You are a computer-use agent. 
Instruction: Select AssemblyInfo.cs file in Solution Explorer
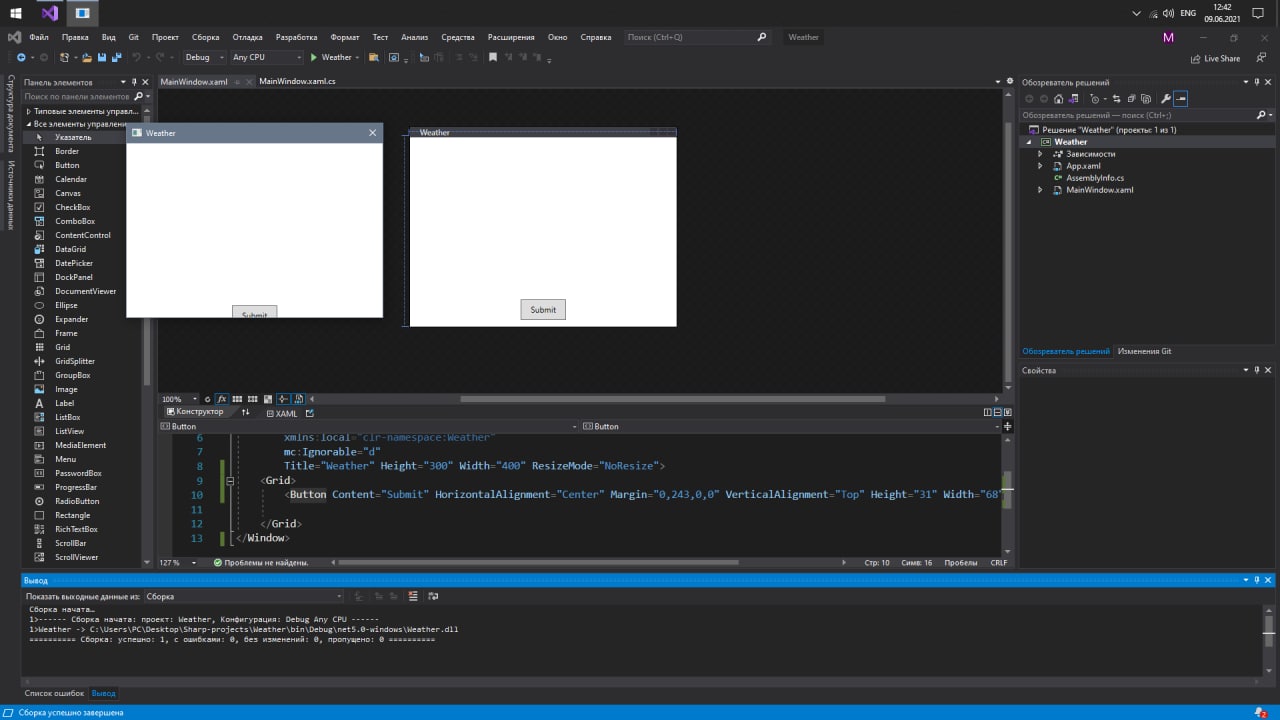coord(1095,178)
